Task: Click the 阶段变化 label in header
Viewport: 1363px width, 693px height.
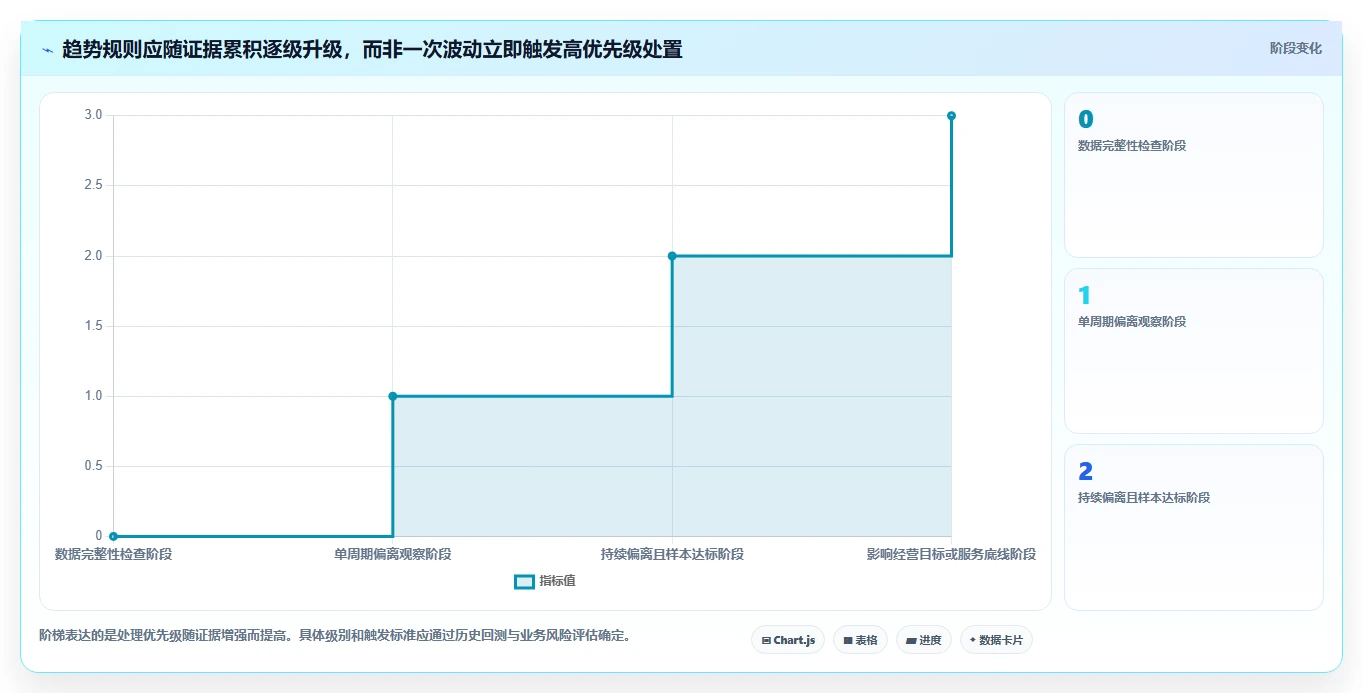Action: [x=1296, y=48]
